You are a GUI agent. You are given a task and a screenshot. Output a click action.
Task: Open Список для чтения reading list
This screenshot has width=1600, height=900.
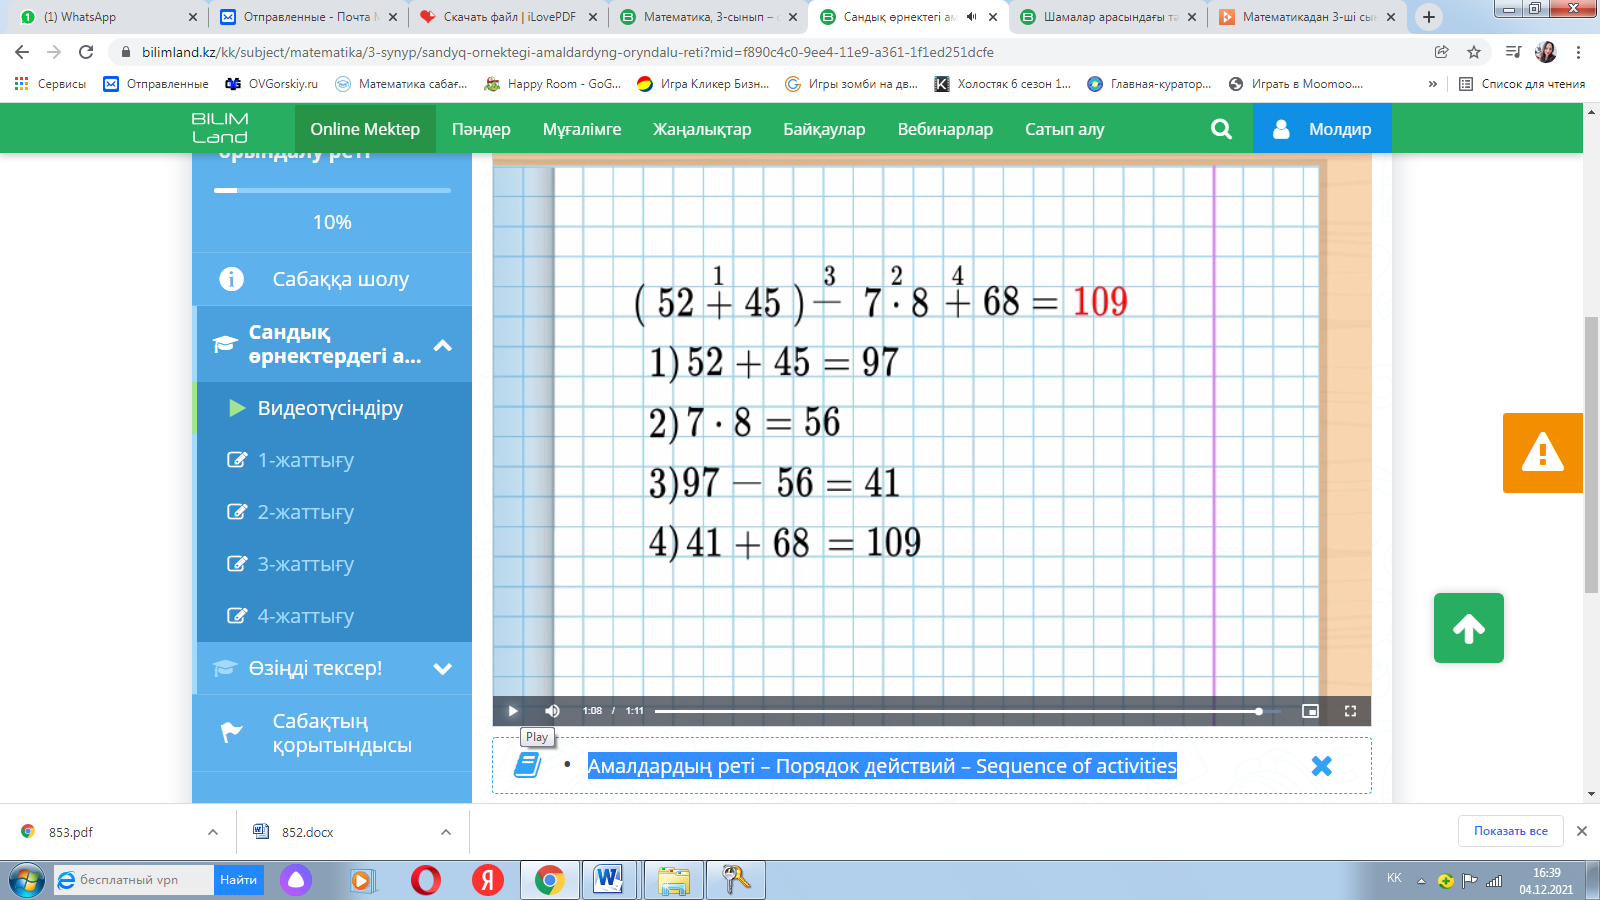1521,84
